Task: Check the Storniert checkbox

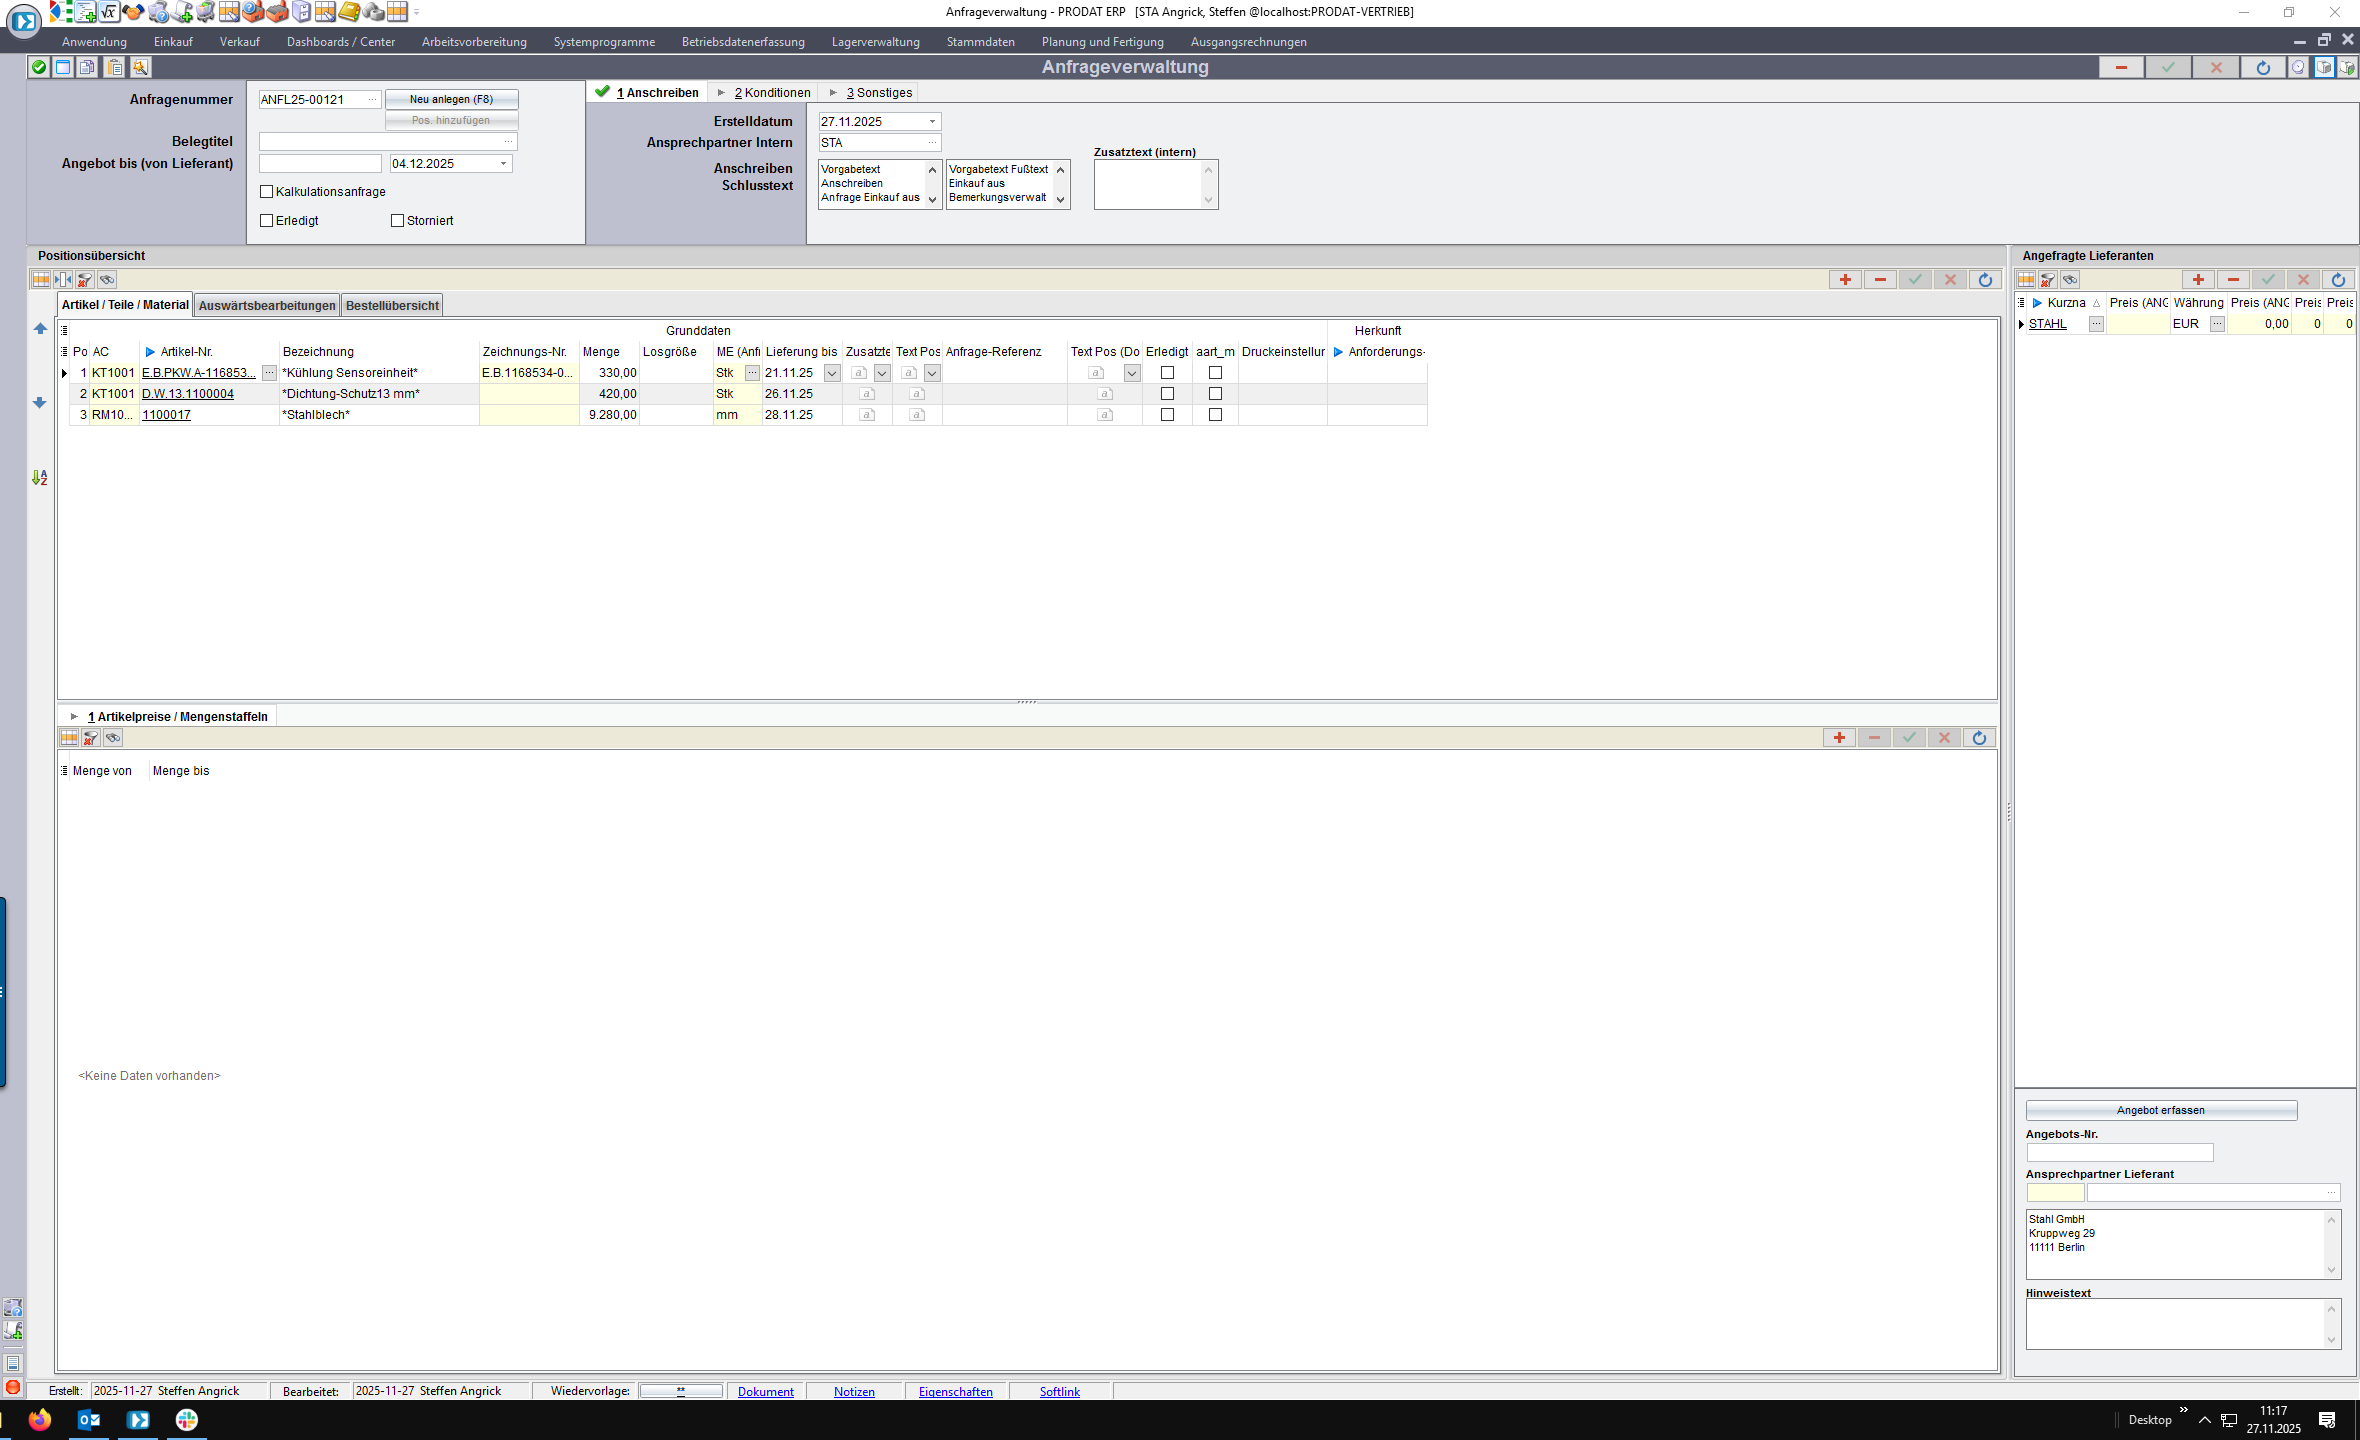Action: (398, 221)
